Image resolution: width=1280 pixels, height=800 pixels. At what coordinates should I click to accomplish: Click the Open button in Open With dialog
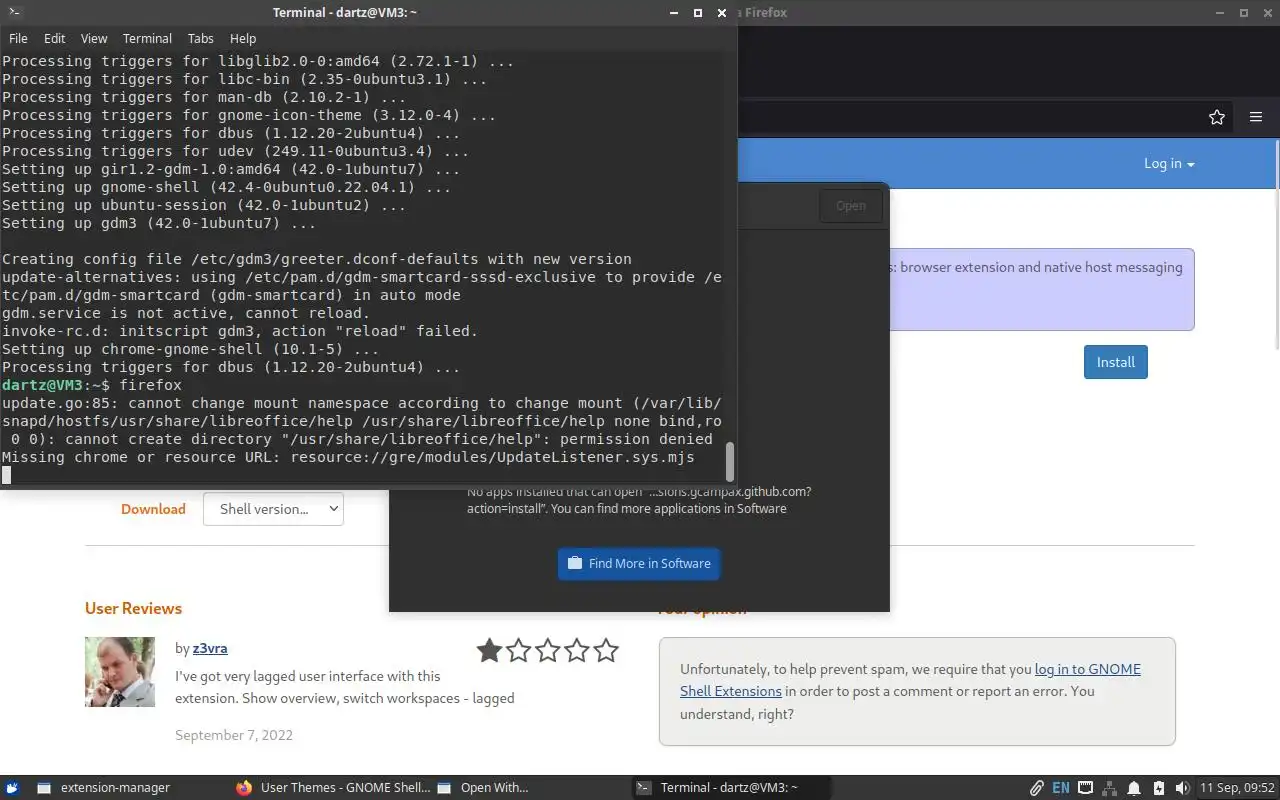coord(851,205)
